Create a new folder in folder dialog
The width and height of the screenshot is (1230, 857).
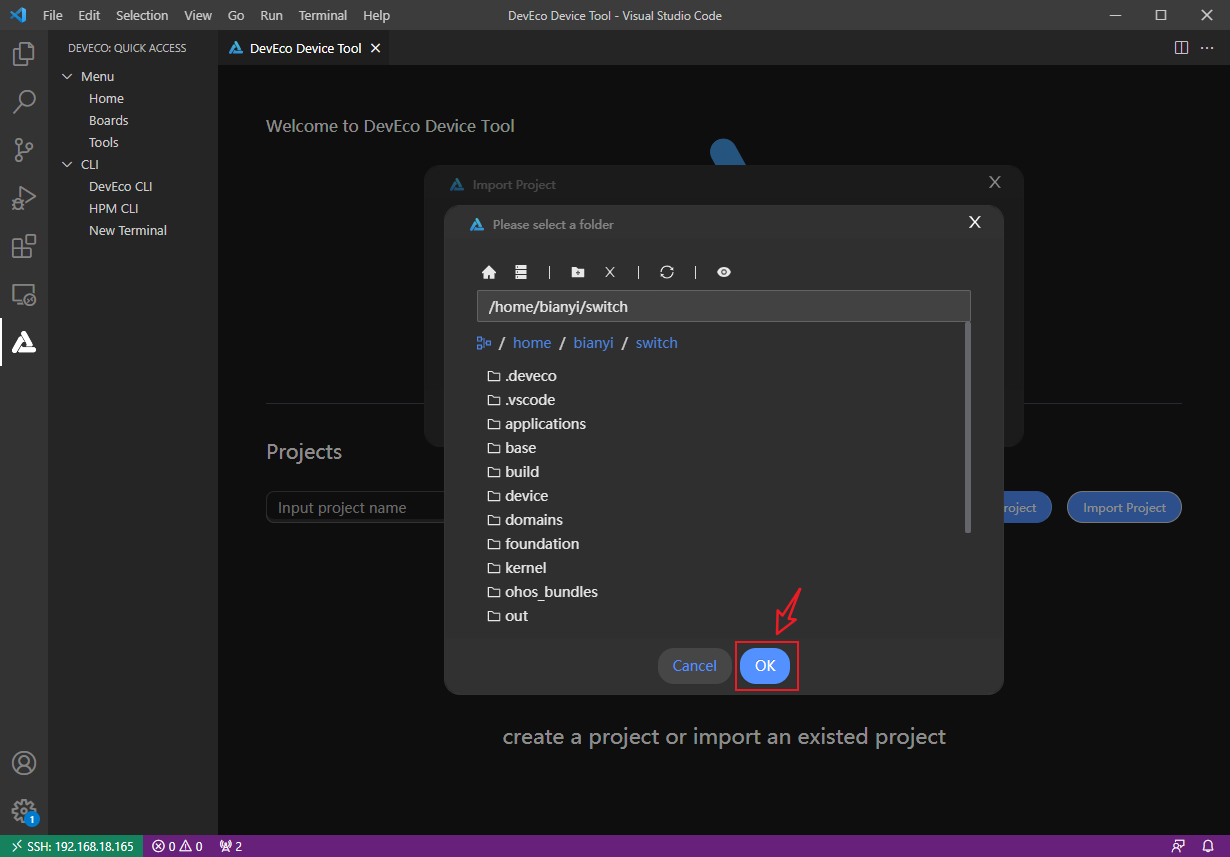coord(578,272)
